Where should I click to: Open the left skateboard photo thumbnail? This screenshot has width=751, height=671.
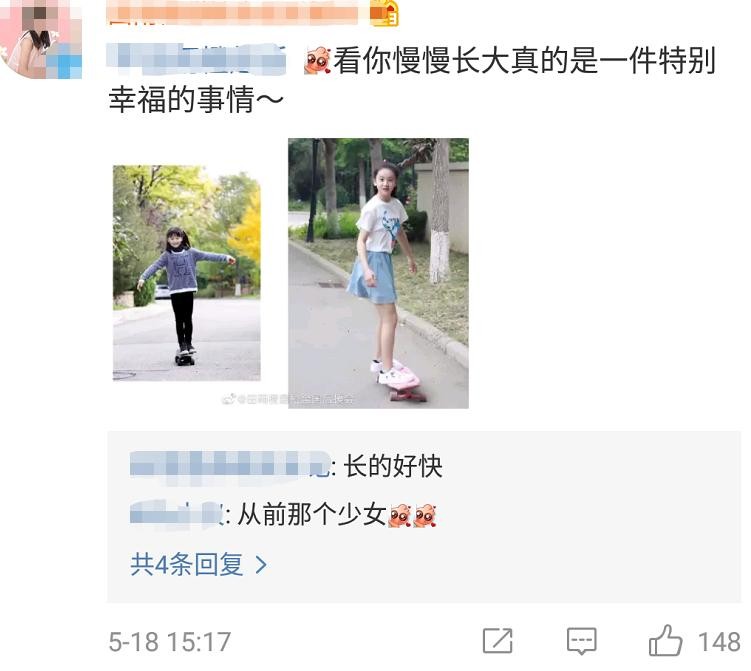187,273
